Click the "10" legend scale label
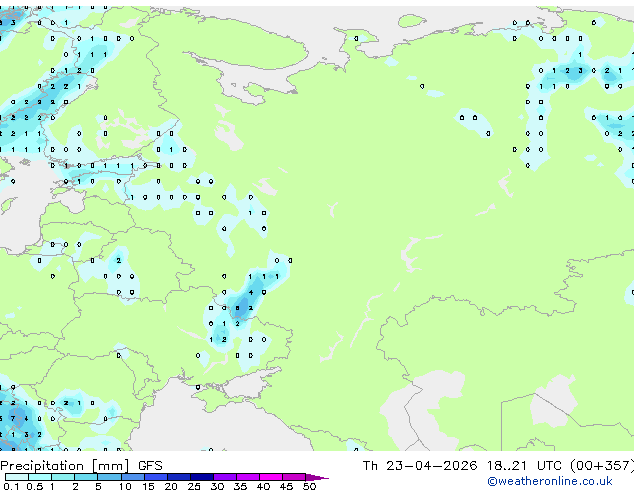634x490 pixels. click(x=125, y=486)
